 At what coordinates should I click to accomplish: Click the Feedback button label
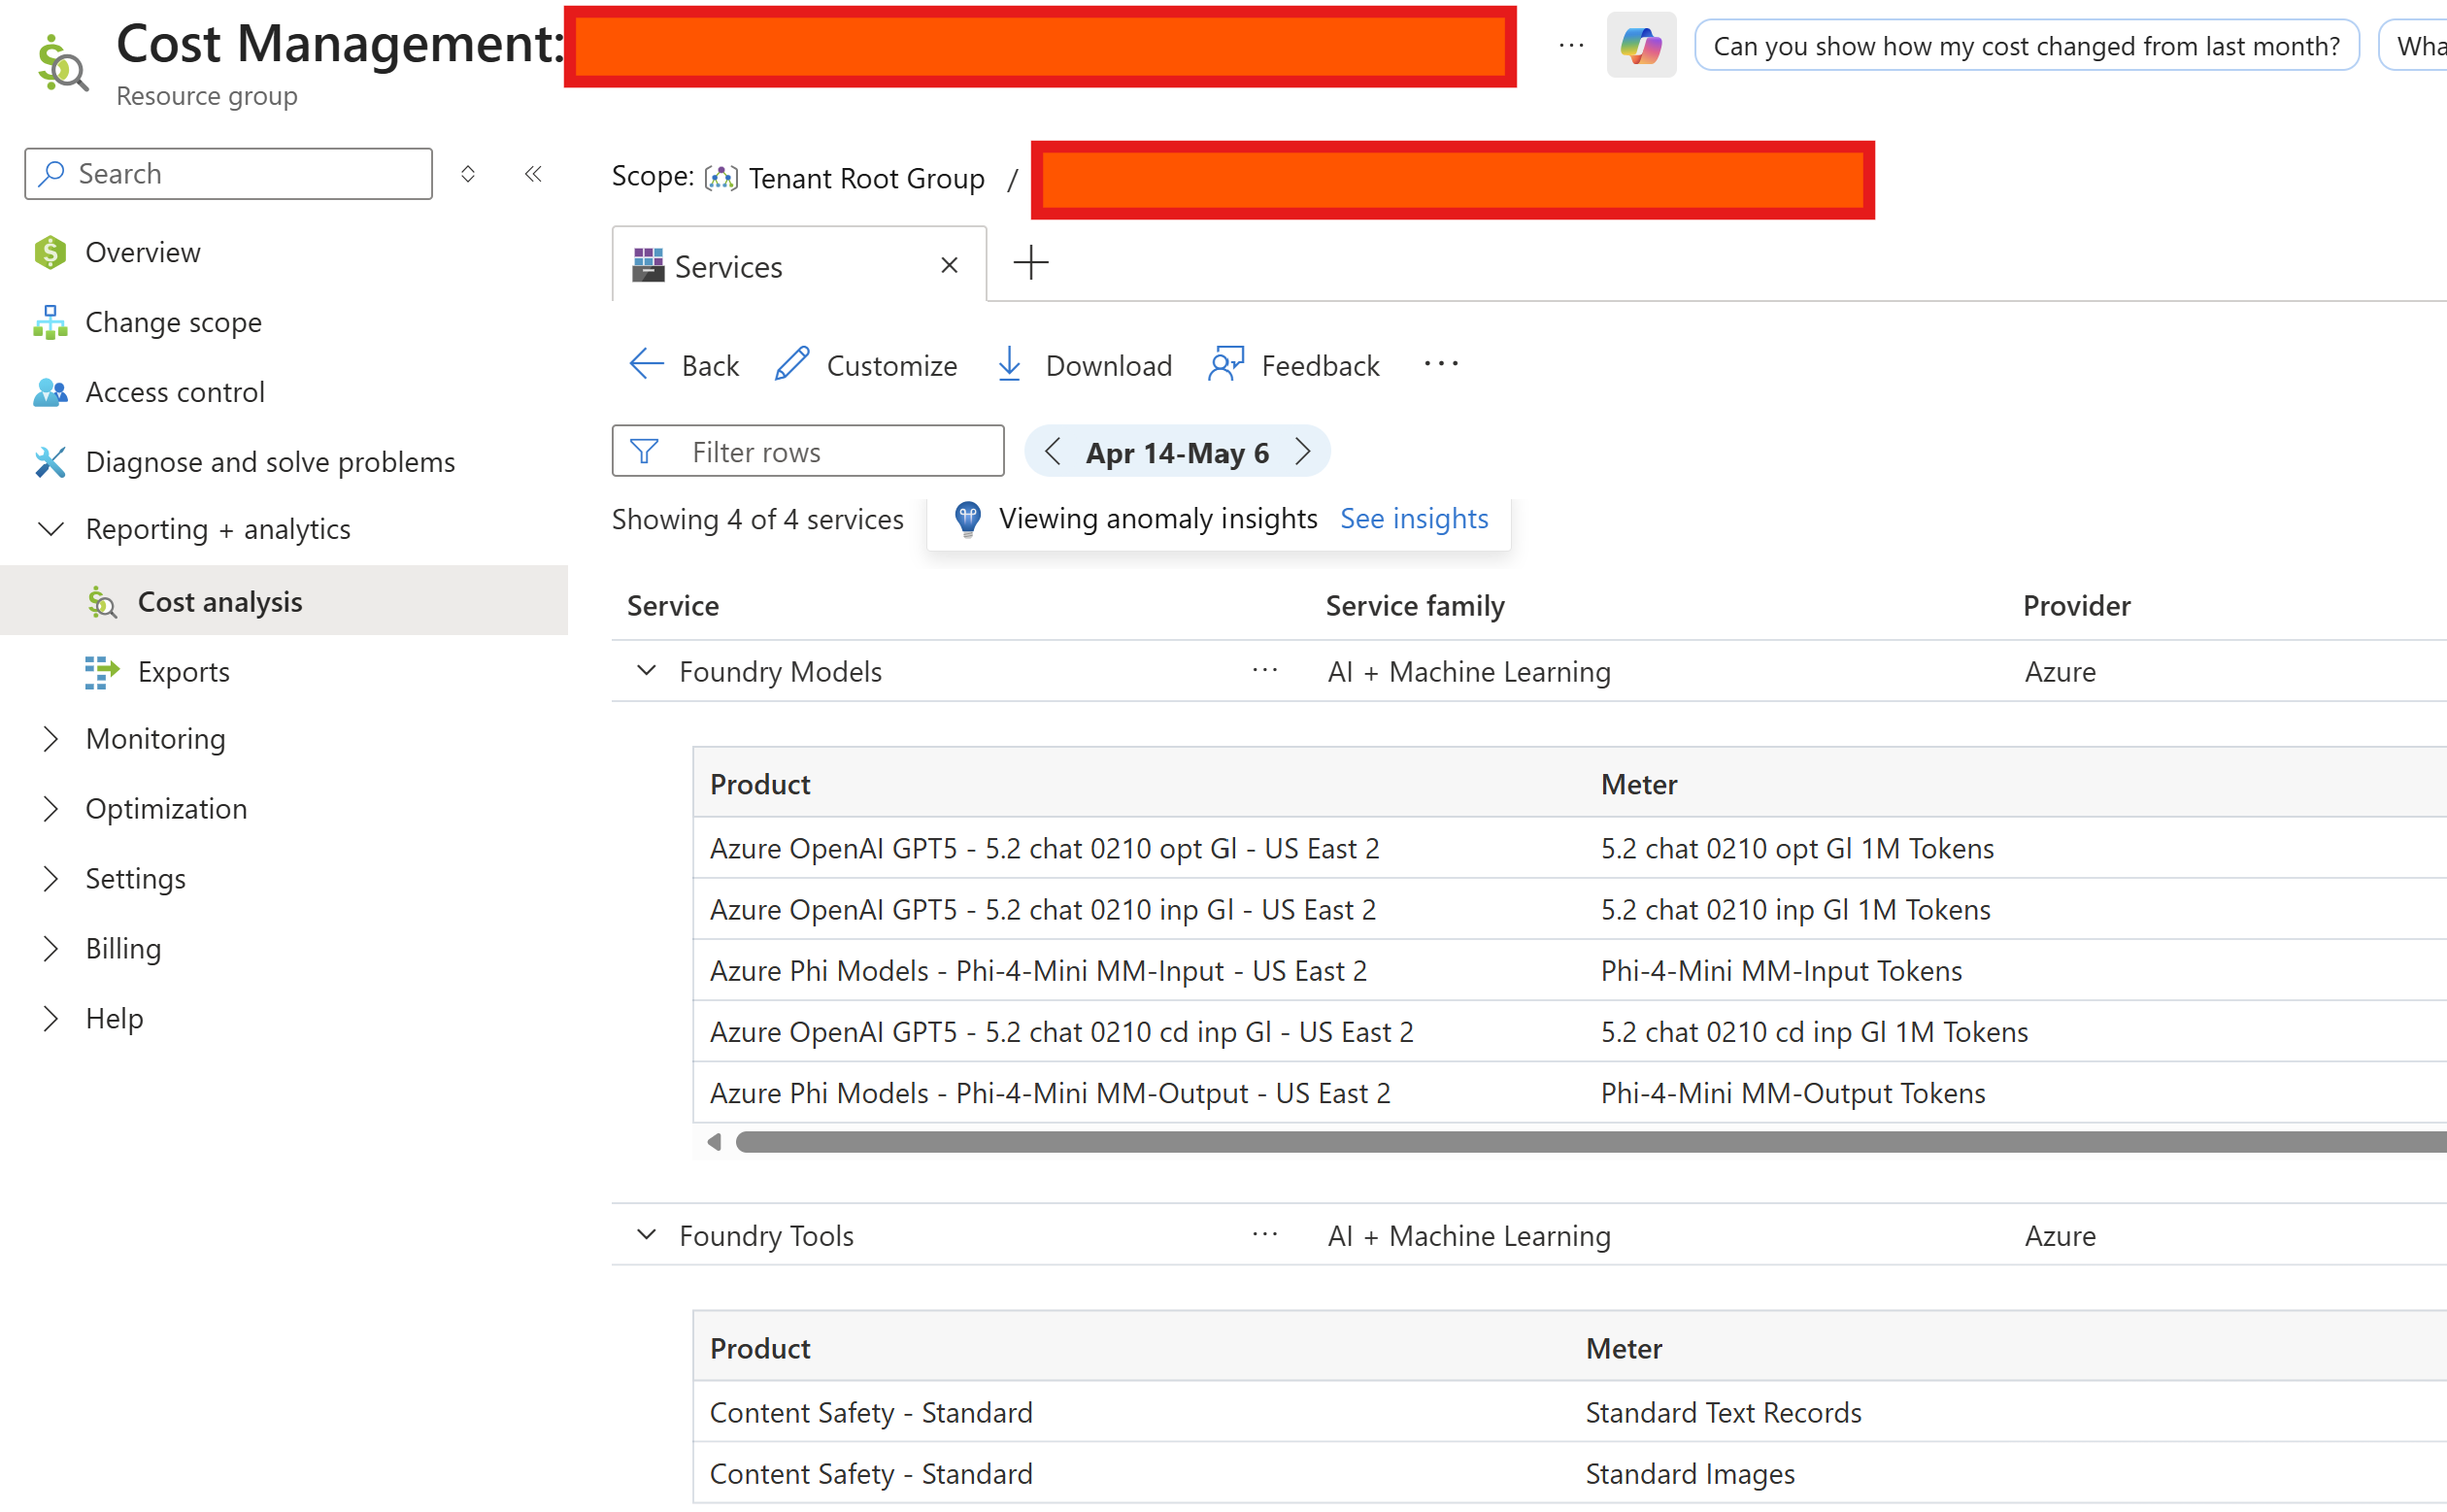[x=1320, y=366]
